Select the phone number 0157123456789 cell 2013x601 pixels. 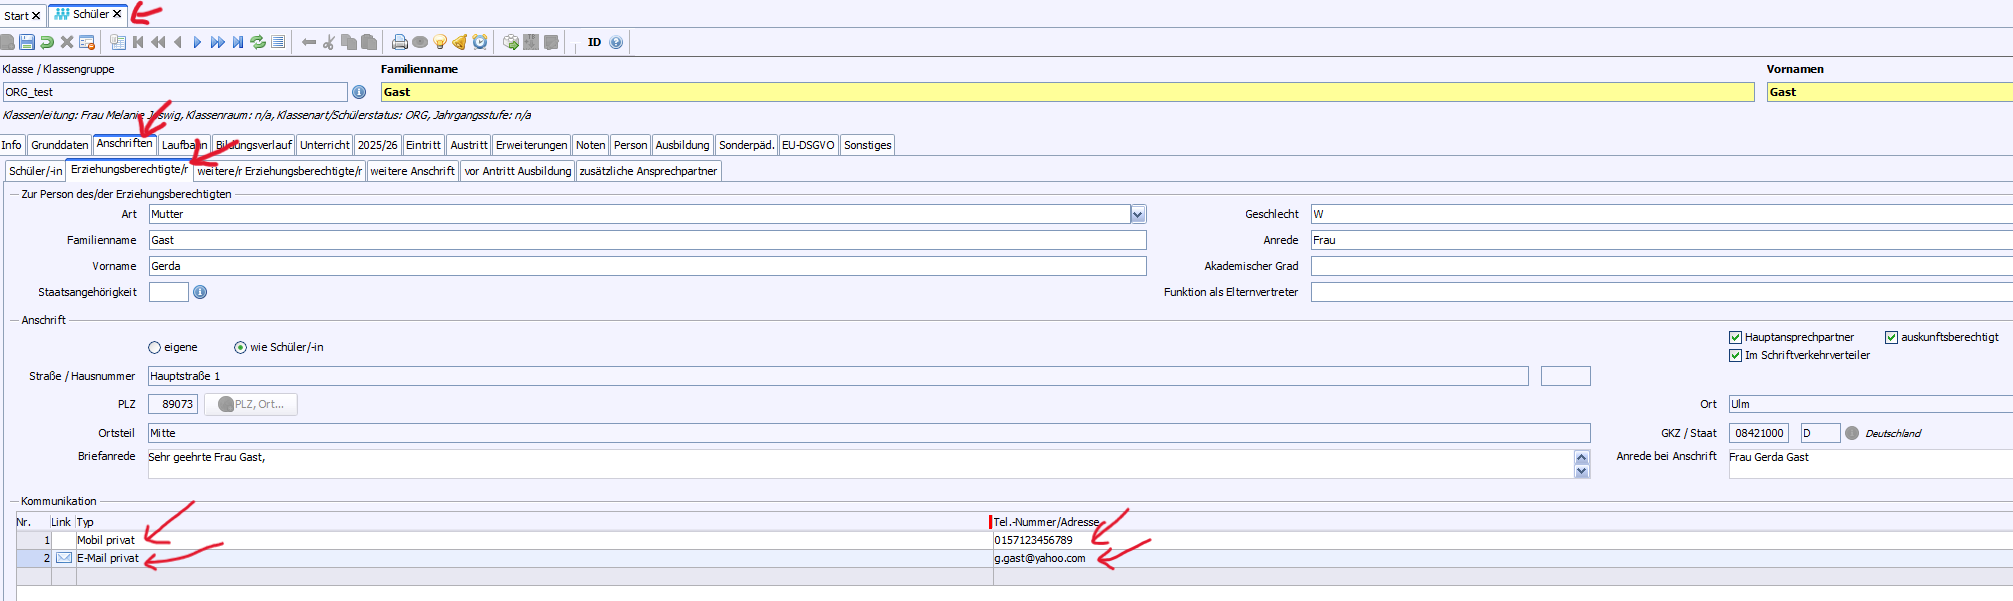pos(1502,540)
